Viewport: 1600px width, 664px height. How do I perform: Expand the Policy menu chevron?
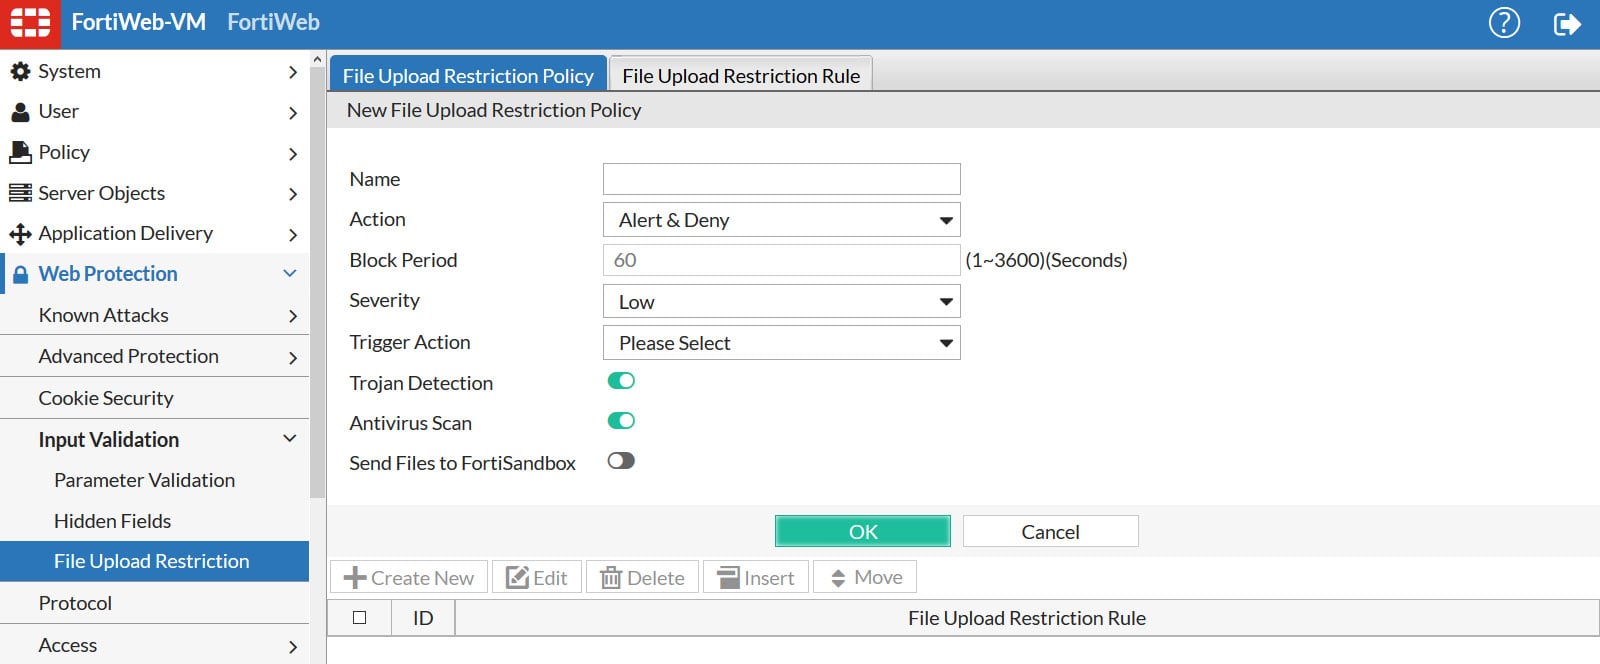292,154
